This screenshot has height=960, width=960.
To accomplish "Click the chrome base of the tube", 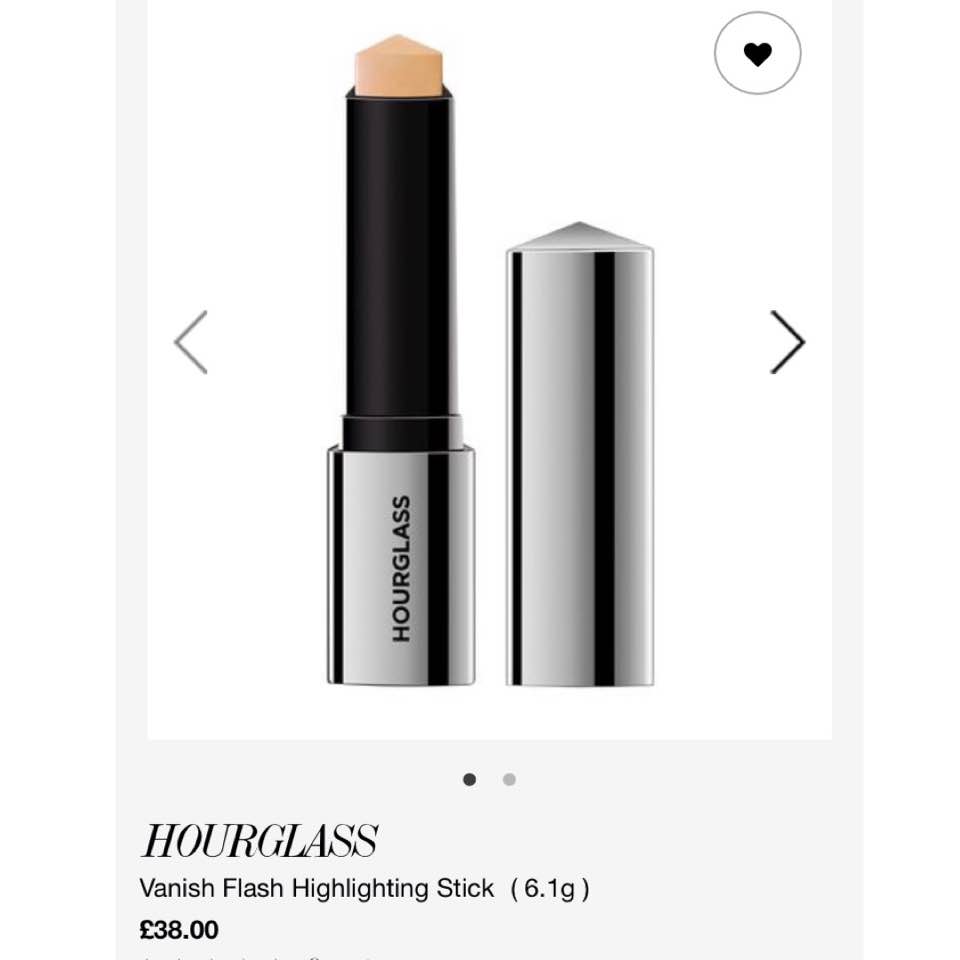I will [402, 564].
